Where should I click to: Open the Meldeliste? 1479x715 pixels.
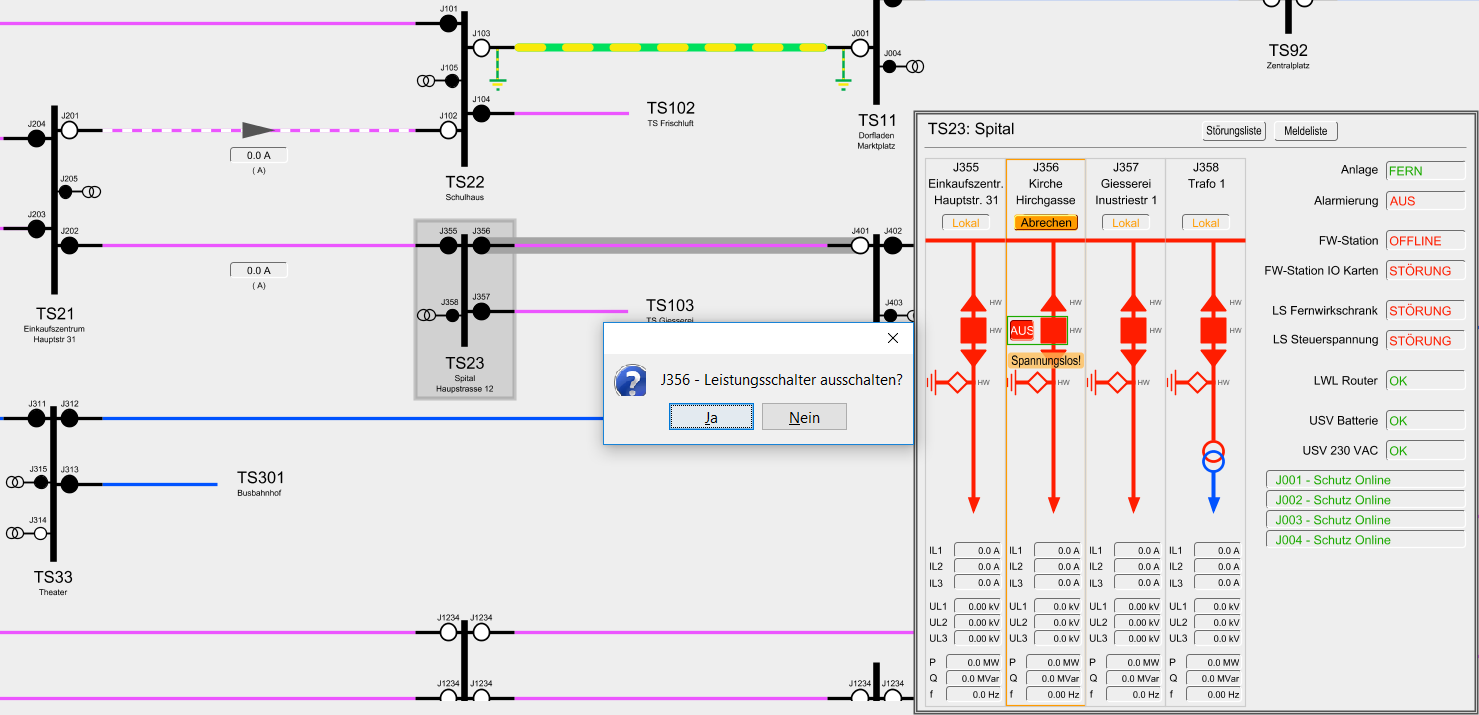tap(1306, 130)
